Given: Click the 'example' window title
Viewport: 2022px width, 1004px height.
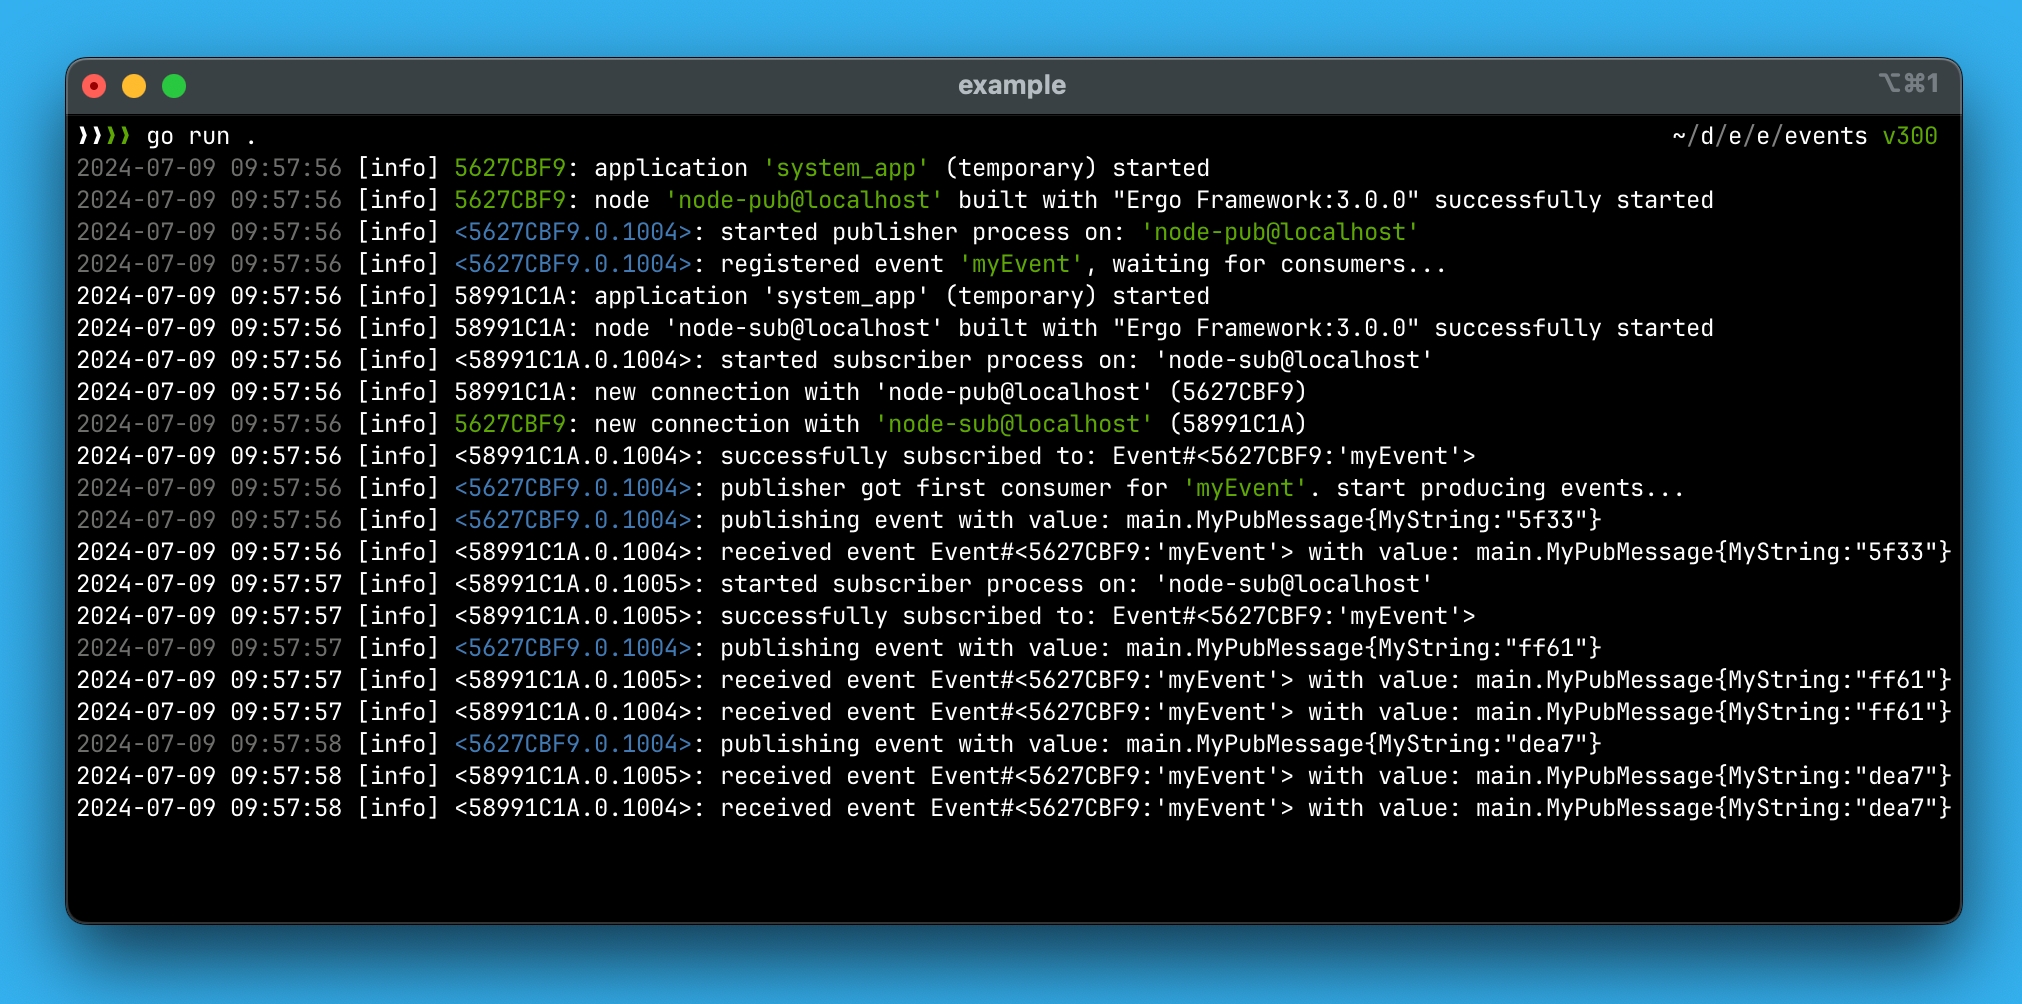Looking at the screenshot, I should (x=1011, y=86).
